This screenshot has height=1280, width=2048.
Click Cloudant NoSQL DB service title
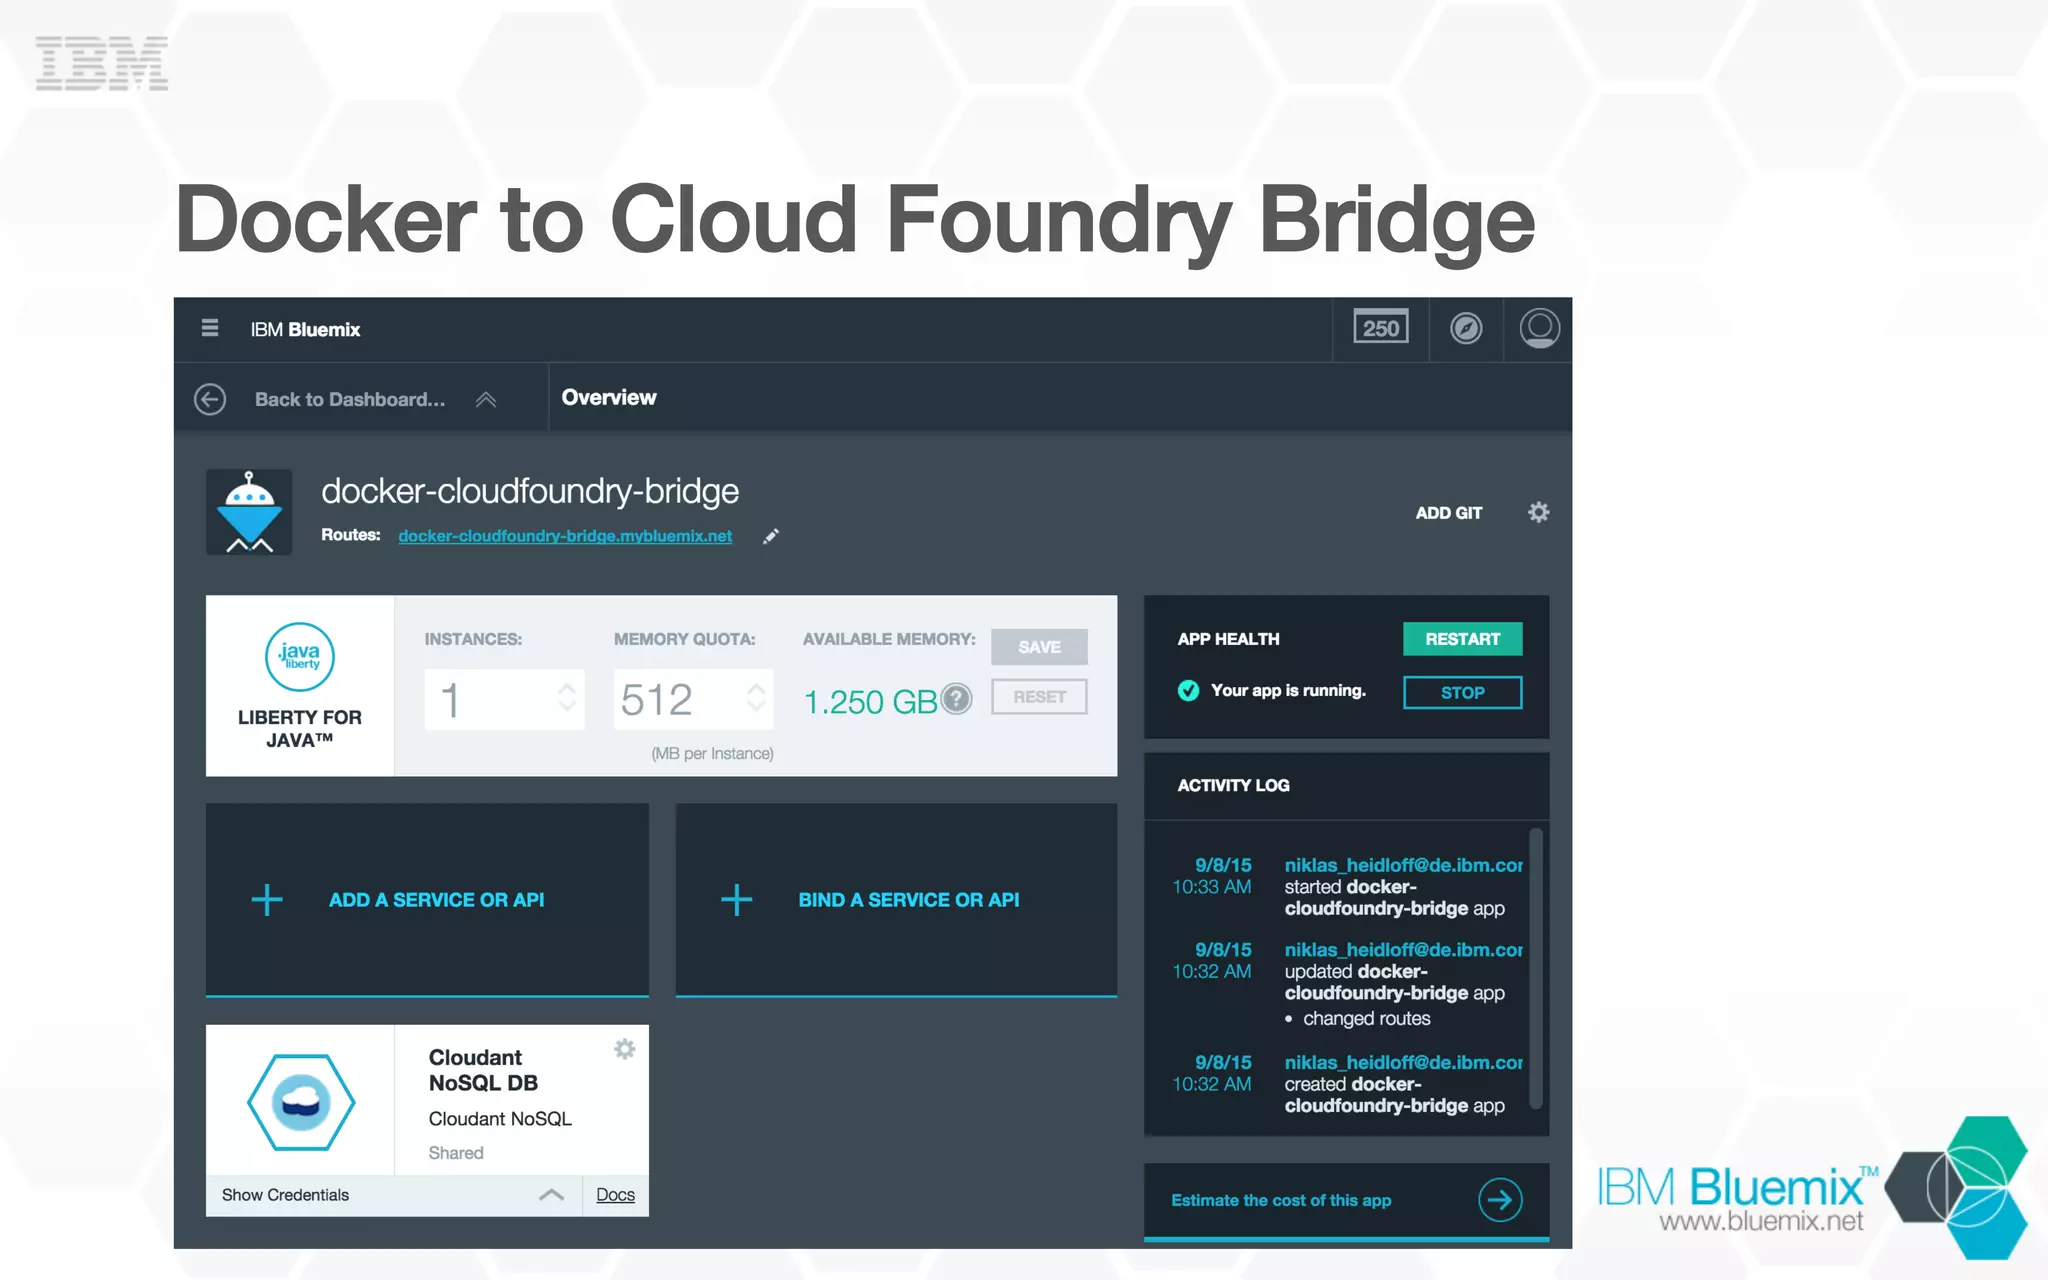coord(483,1070)
